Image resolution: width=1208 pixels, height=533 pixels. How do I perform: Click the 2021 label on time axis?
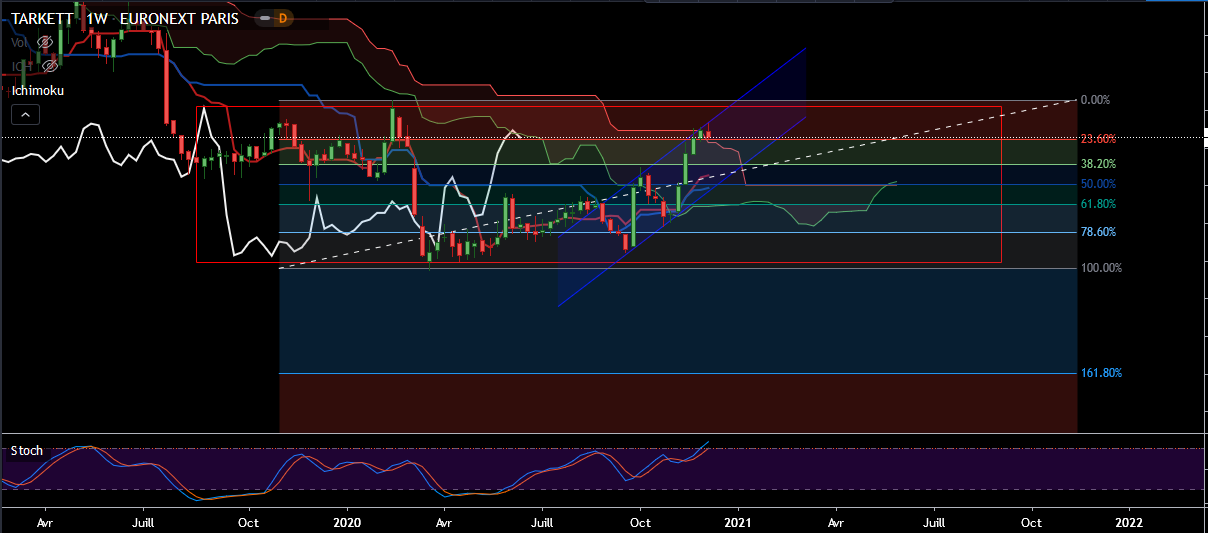click(738, 522)
